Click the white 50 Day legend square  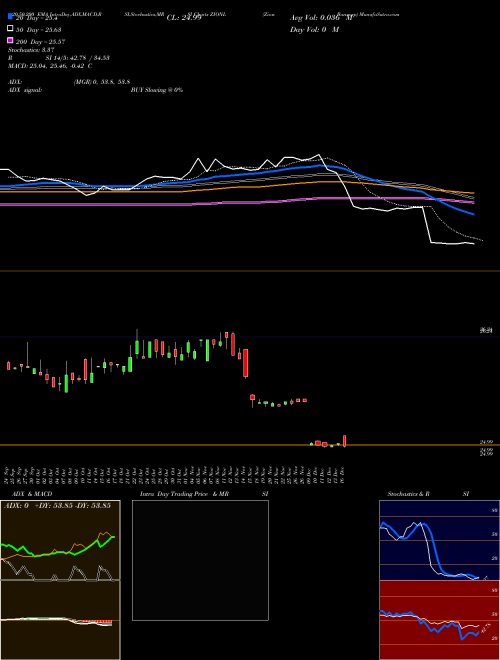pos(10,29)
